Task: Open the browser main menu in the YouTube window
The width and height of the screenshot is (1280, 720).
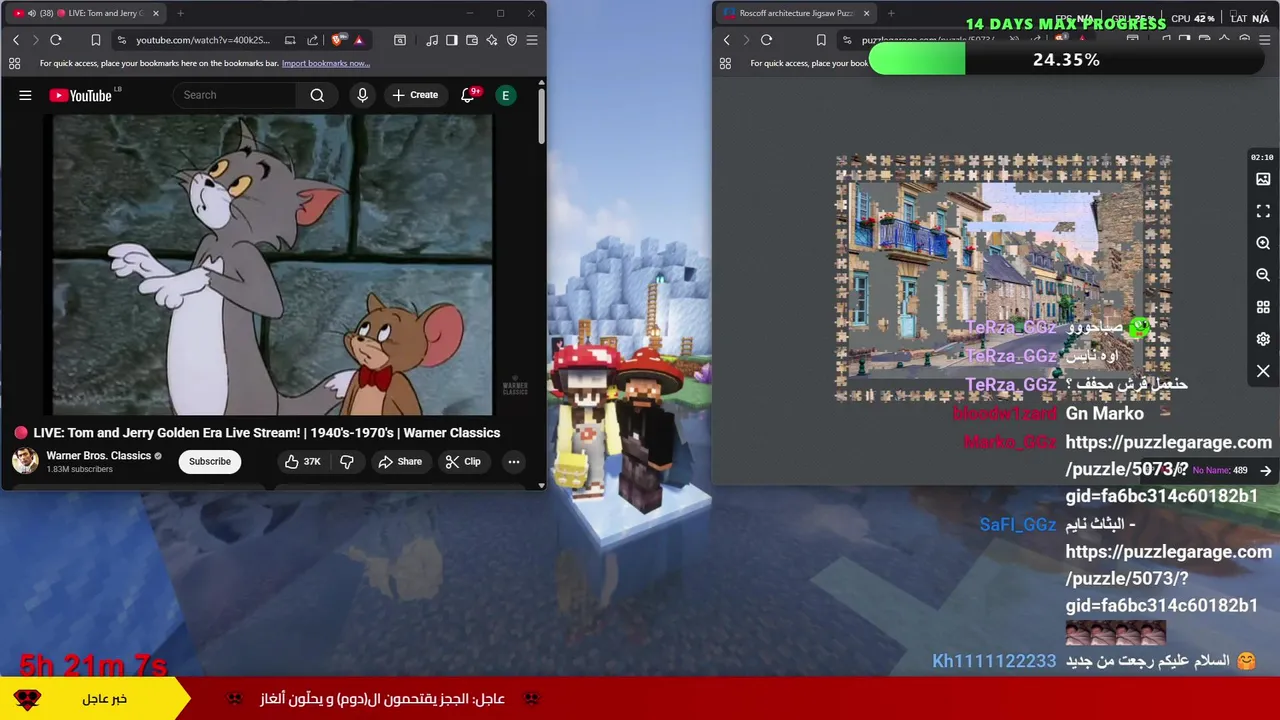Action: (532, 40)
